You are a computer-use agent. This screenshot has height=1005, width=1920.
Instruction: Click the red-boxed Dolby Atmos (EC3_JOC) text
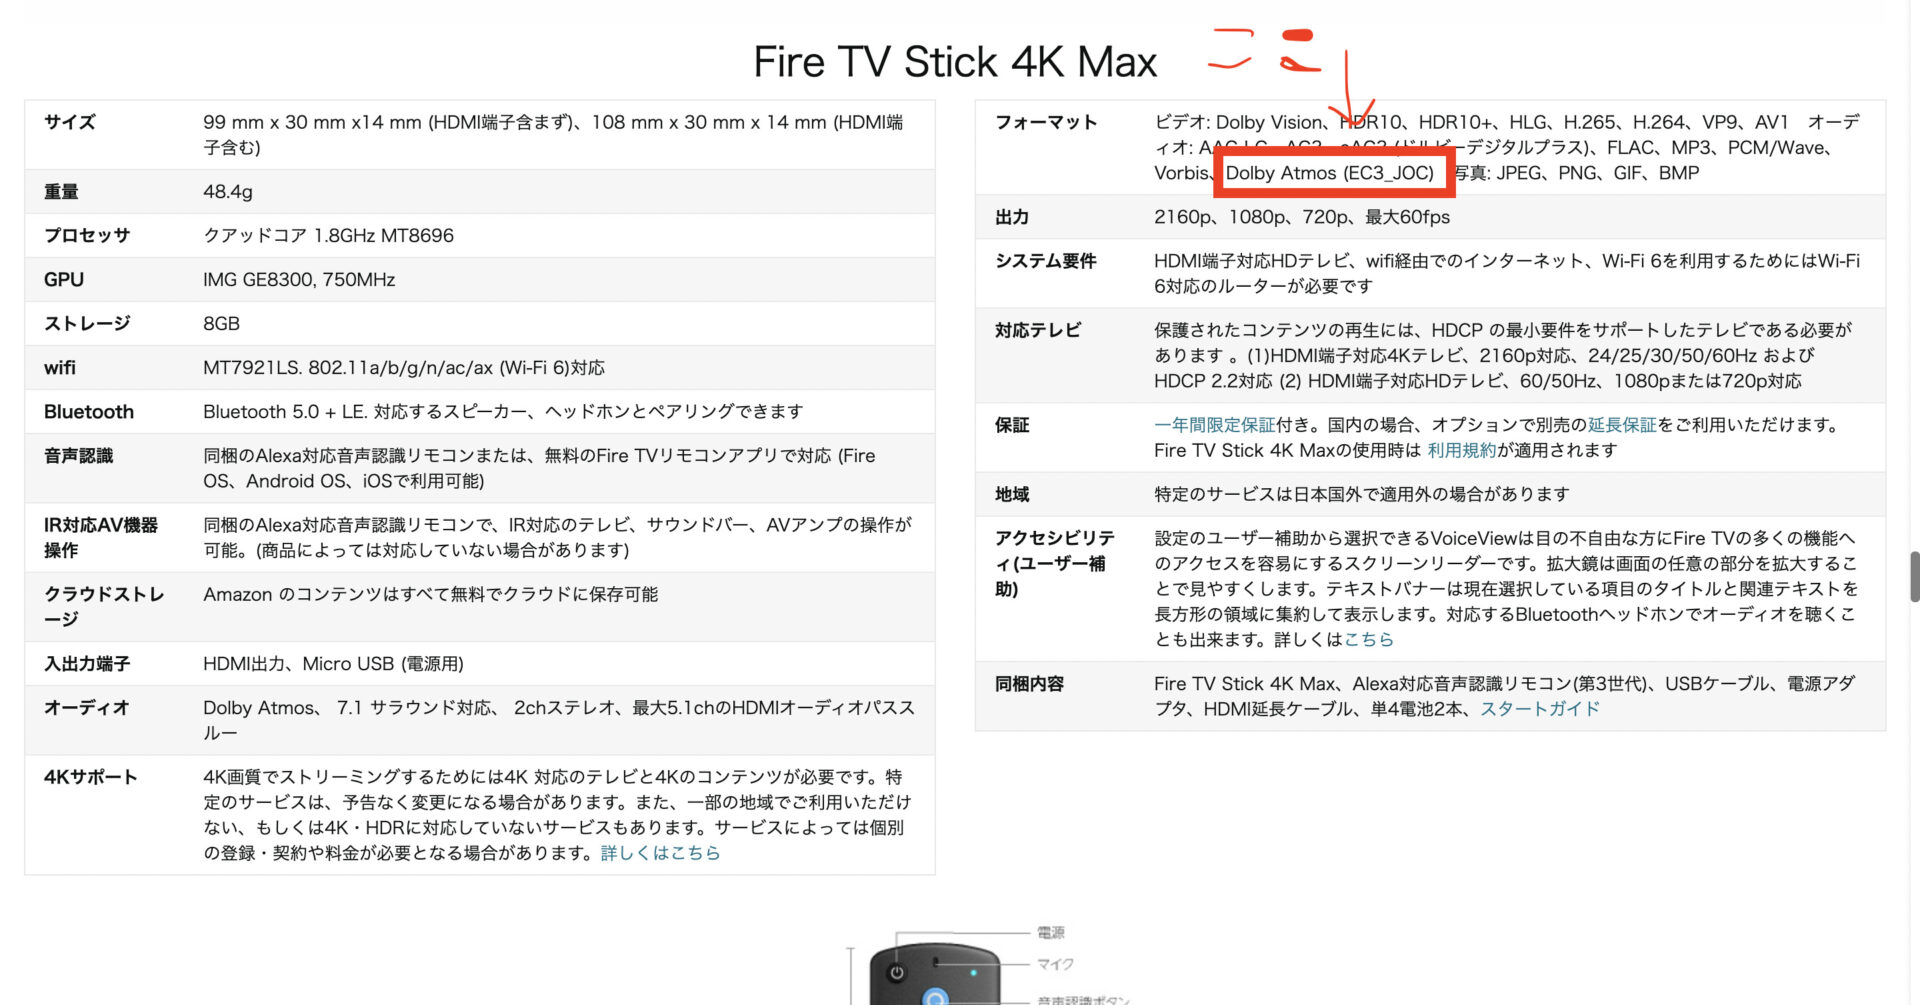click(x=1330, y=173)
